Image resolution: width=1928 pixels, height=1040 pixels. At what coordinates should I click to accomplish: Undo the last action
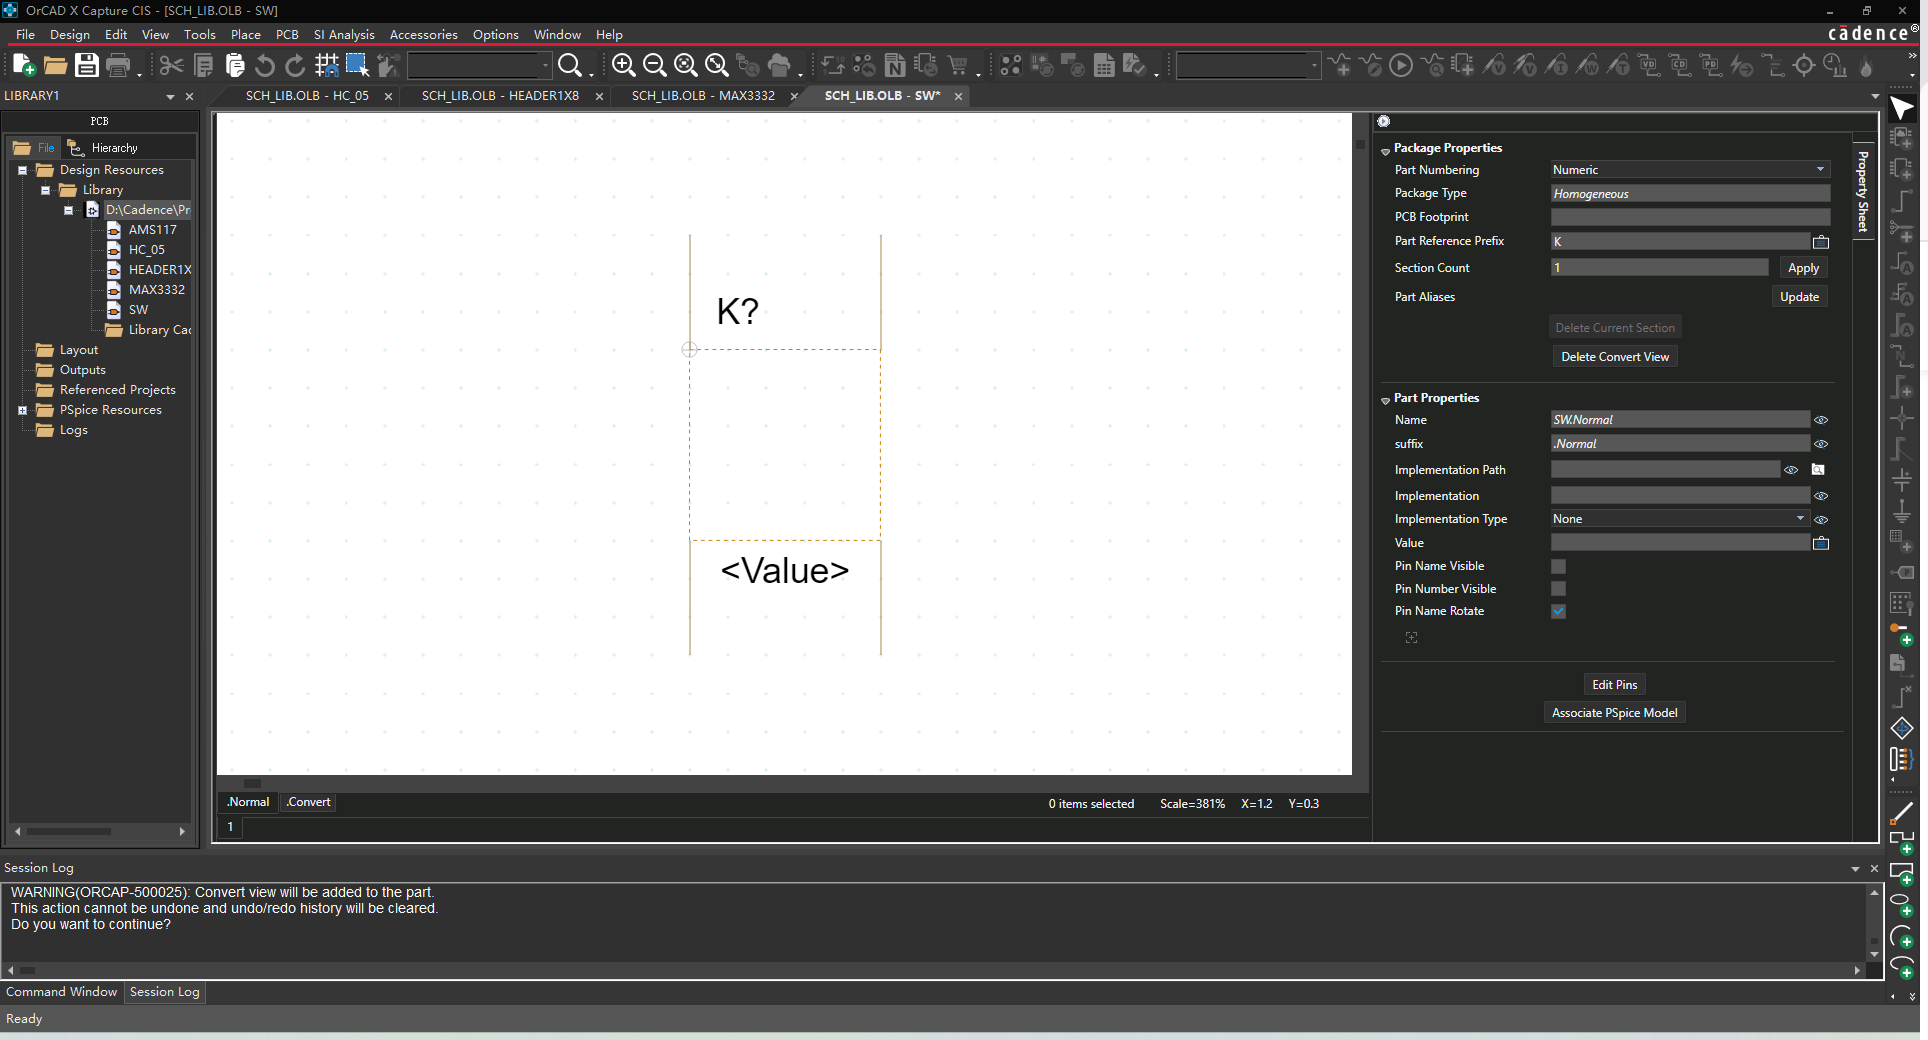click(265, 66)
